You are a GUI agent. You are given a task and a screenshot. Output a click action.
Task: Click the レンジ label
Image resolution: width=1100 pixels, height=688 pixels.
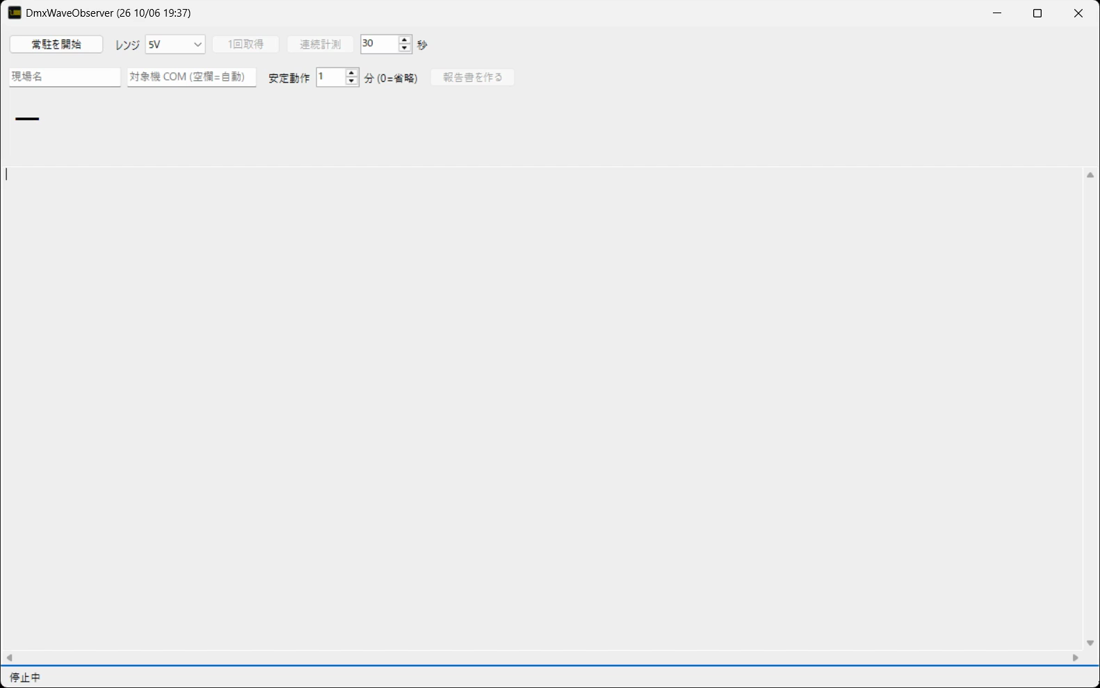click(x=127, y=45)
